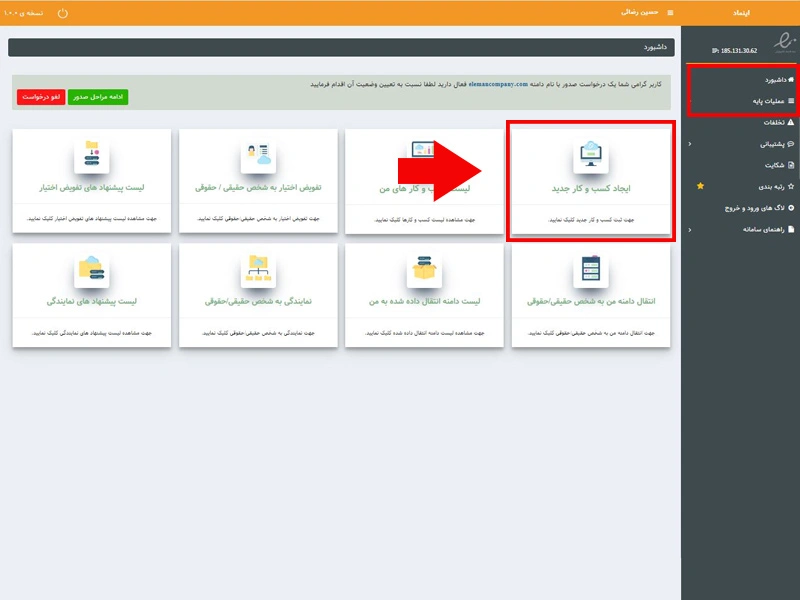Image resolution: width=800 pixels, height=600 pixels.
Task: Click description جهت مشاهده لیست پیشنهاد های تفویض اختیار
Action: click(x=92, y=219)
